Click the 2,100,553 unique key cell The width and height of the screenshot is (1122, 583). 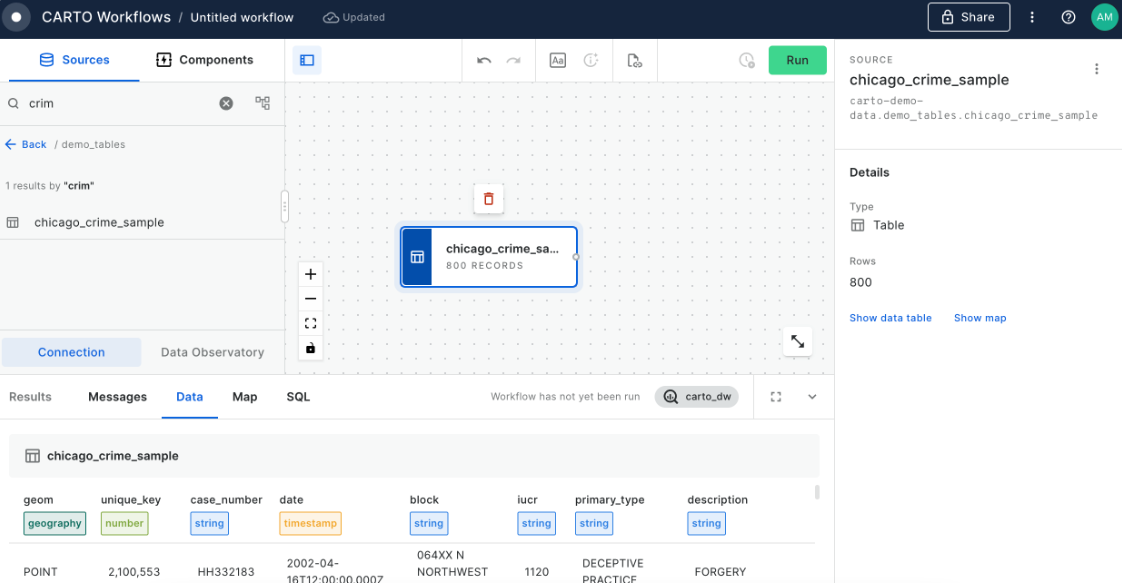click(x=134, y=572)
